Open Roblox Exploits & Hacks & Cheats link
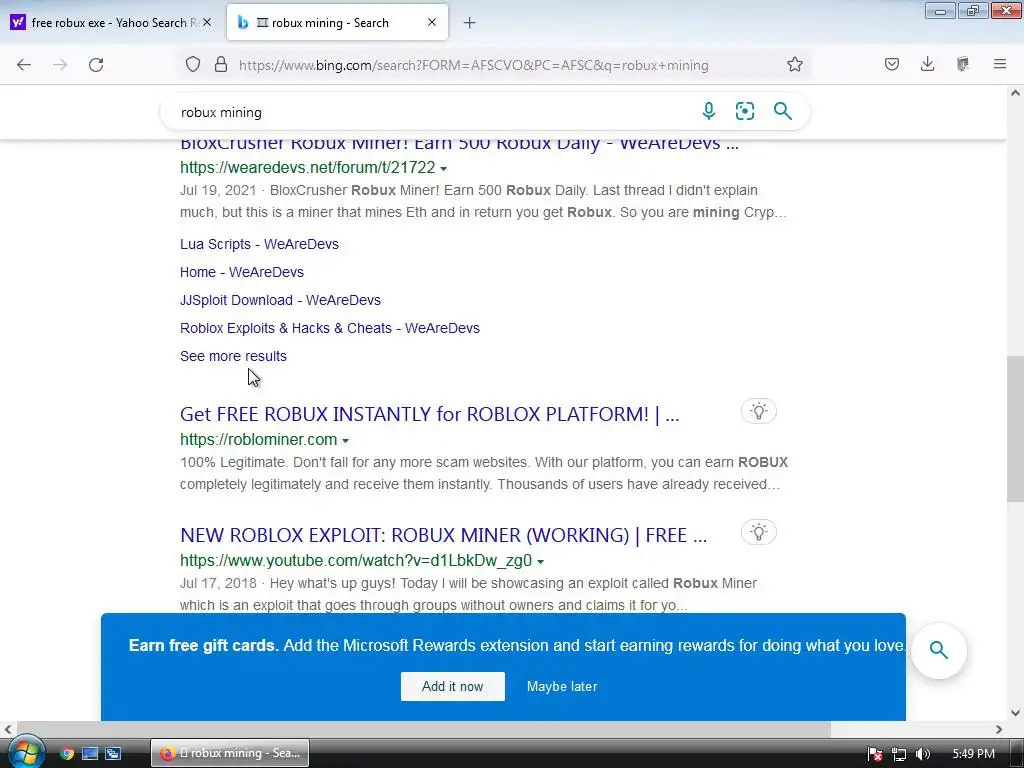 tap(330, 328)
